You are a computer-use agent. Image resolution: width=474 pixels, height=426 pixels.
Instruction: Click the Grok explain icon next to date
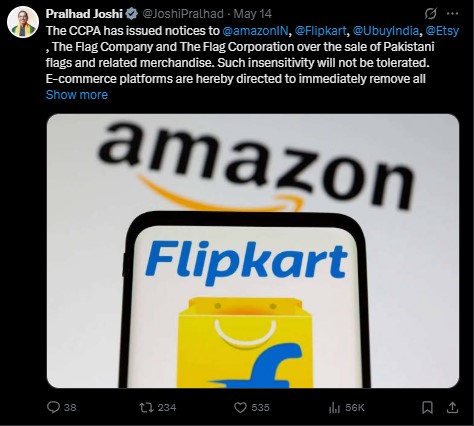430,14
